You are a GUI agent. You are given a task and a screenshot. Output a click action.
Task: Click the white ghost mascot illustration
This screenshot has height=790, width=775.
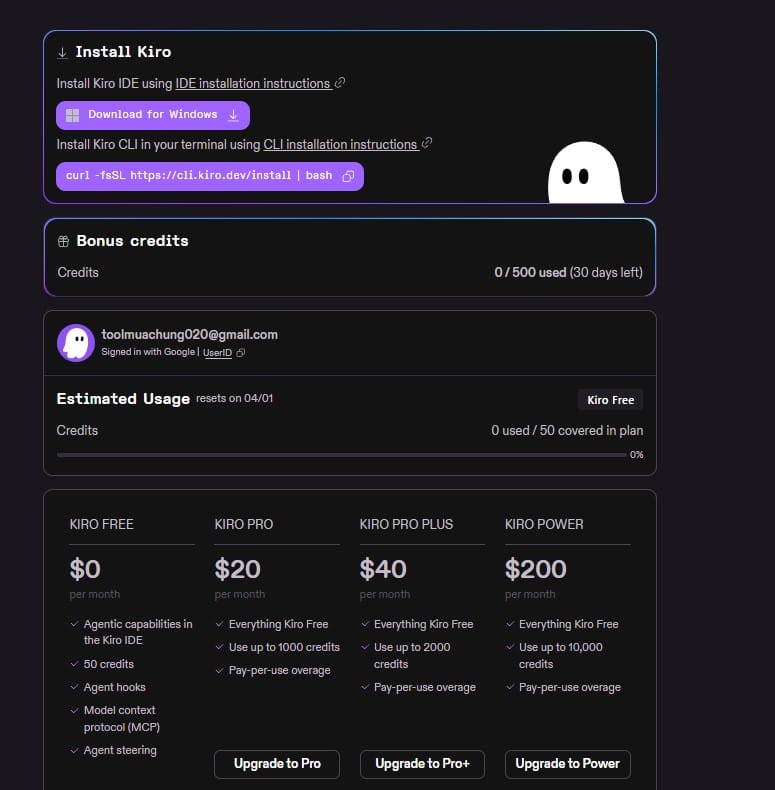[584, 173]
